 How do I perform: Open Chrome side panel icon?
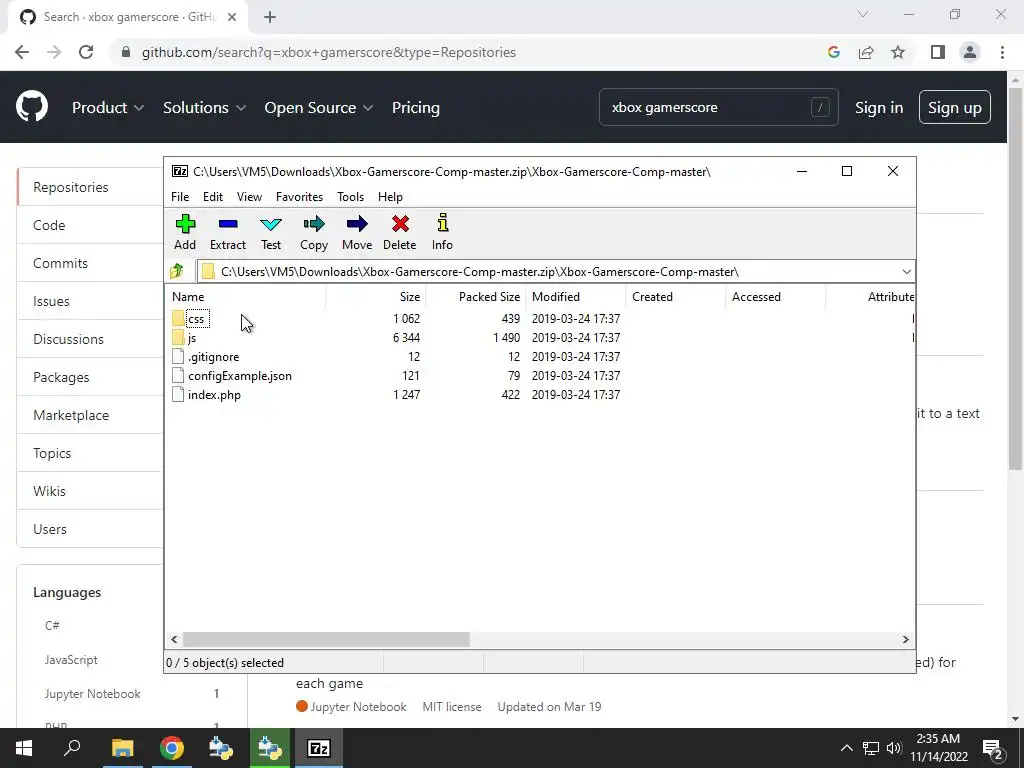(938, 52)
